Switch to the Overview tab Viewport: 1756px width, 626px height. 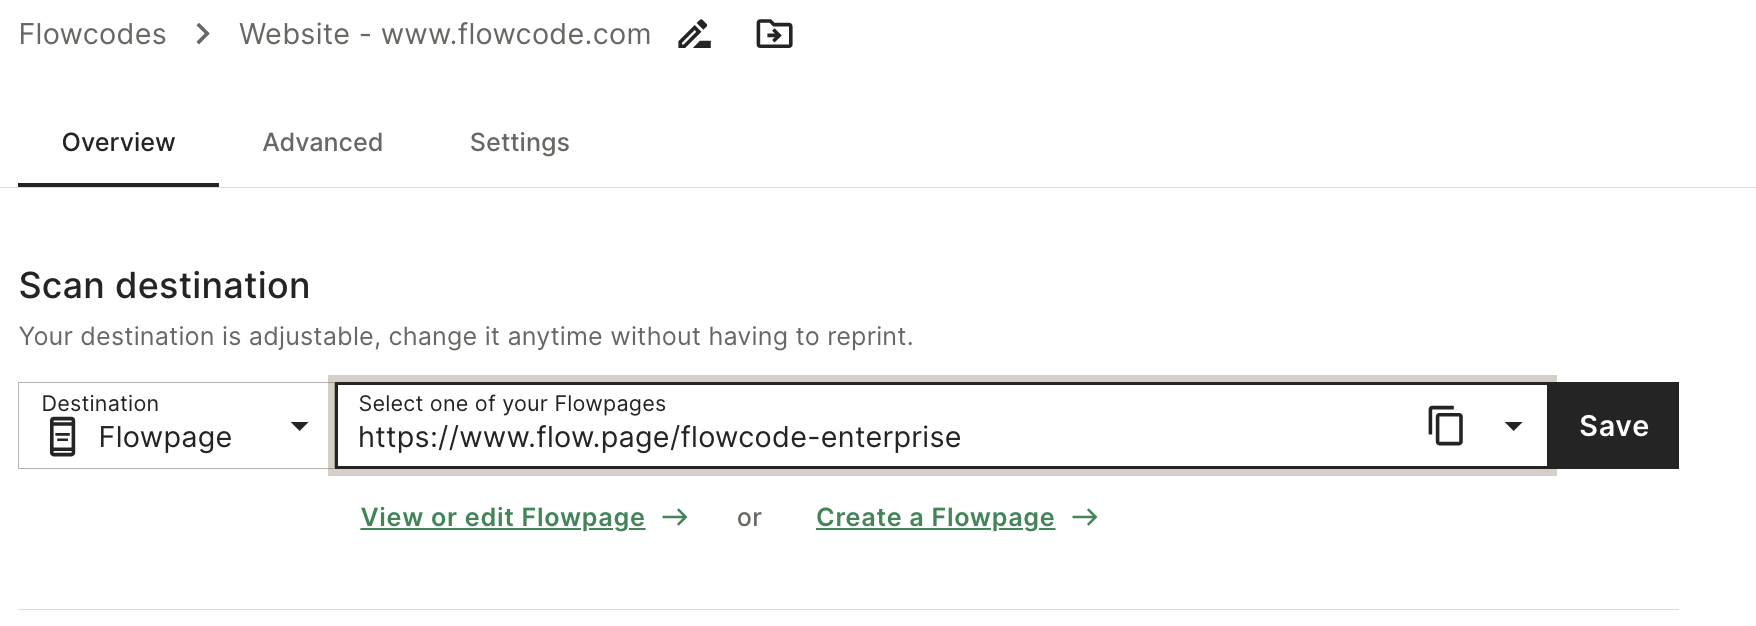118,142
